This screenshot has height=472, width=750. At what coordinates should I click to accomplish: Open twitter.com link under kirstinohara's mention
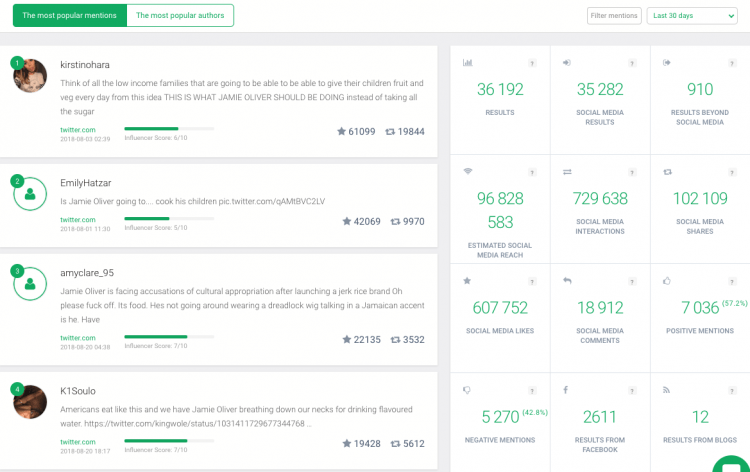(x=78, y=130)
